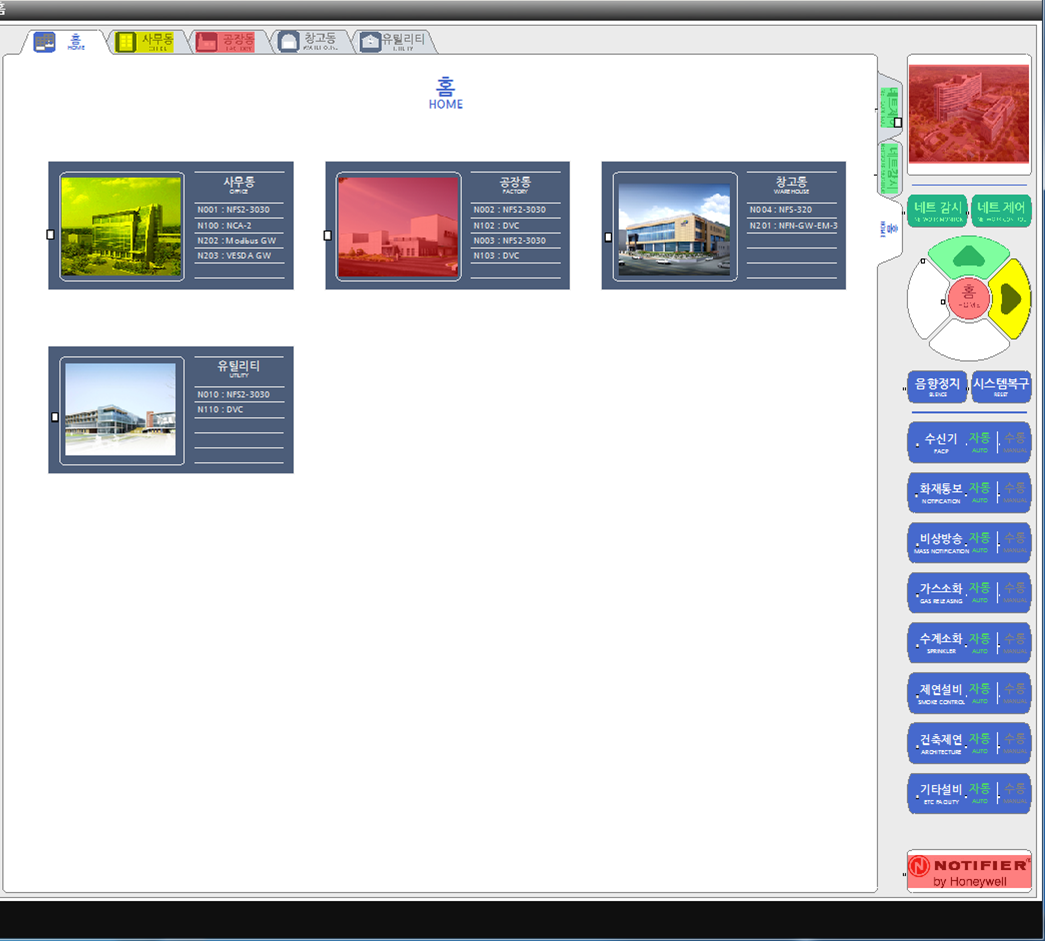Click the 창고동 warehouse tab icon

[x=289, y=42]
